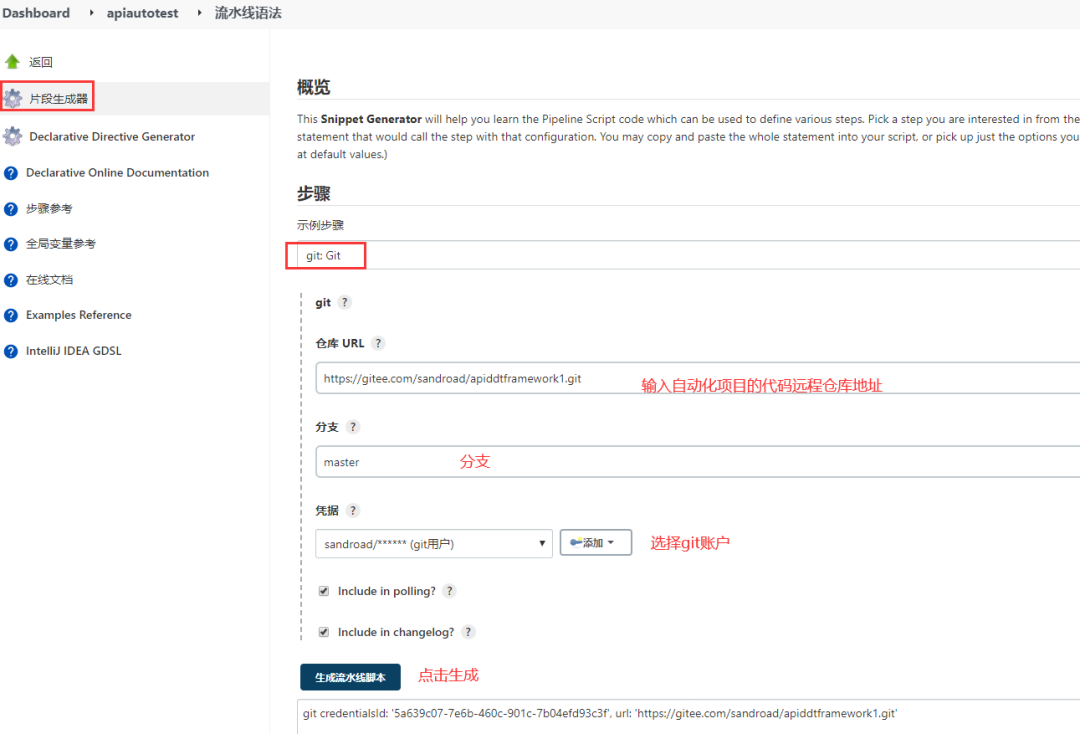
Task: Open Examples Reference sidebar link
Action: (79, 315)
